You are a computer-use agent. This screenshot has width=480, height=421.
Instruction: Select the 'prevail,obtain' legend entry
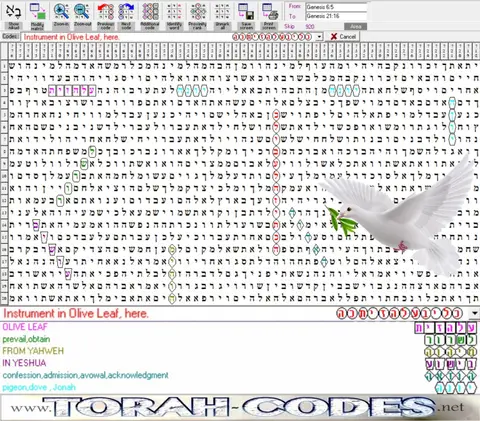point(26,339)
